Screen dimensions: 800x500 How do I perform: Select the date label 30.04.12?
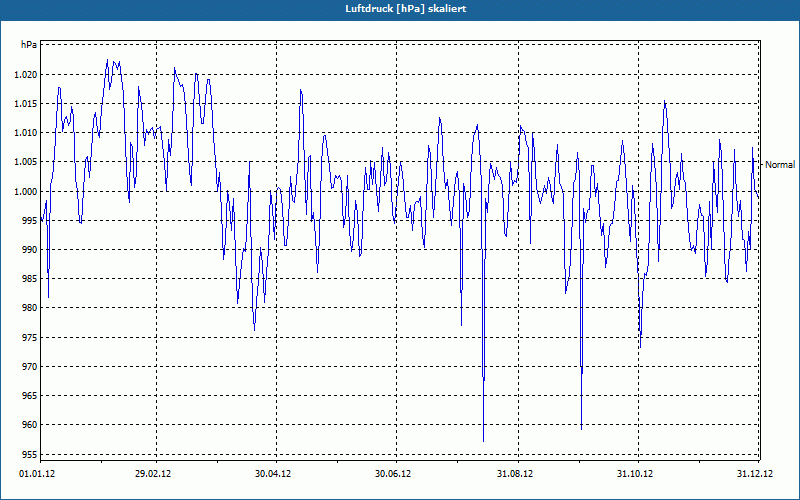[273, 474]
